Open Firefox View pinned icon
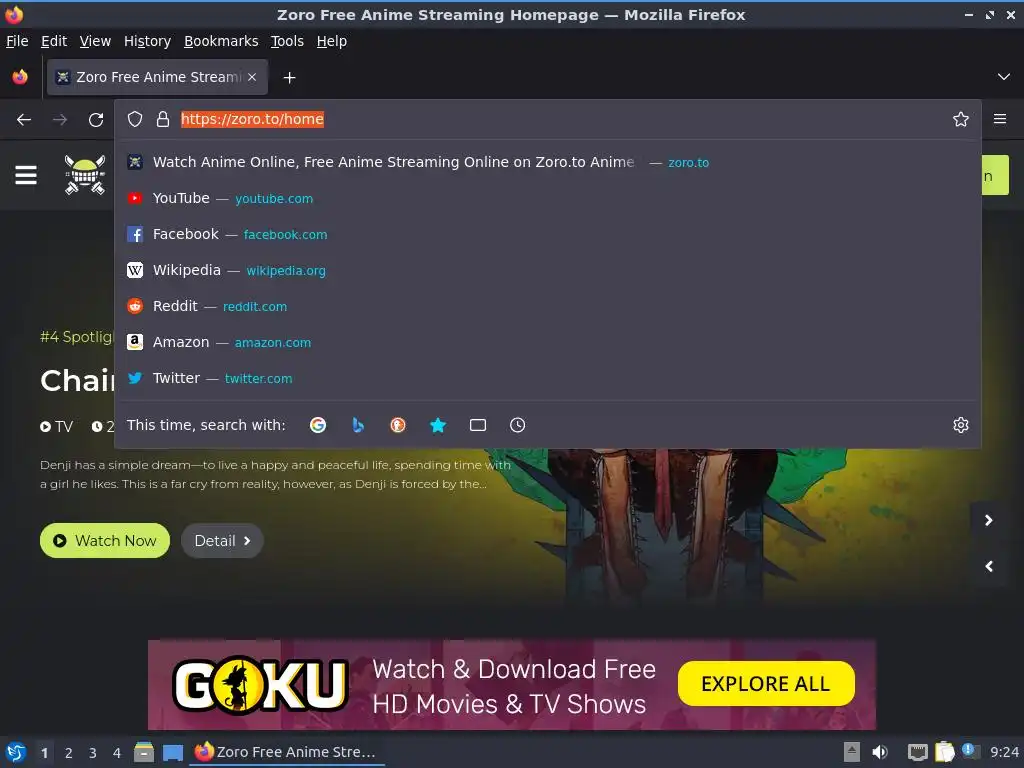The height and width of the screenshot is (768, 1024). (x=20, y=77)
